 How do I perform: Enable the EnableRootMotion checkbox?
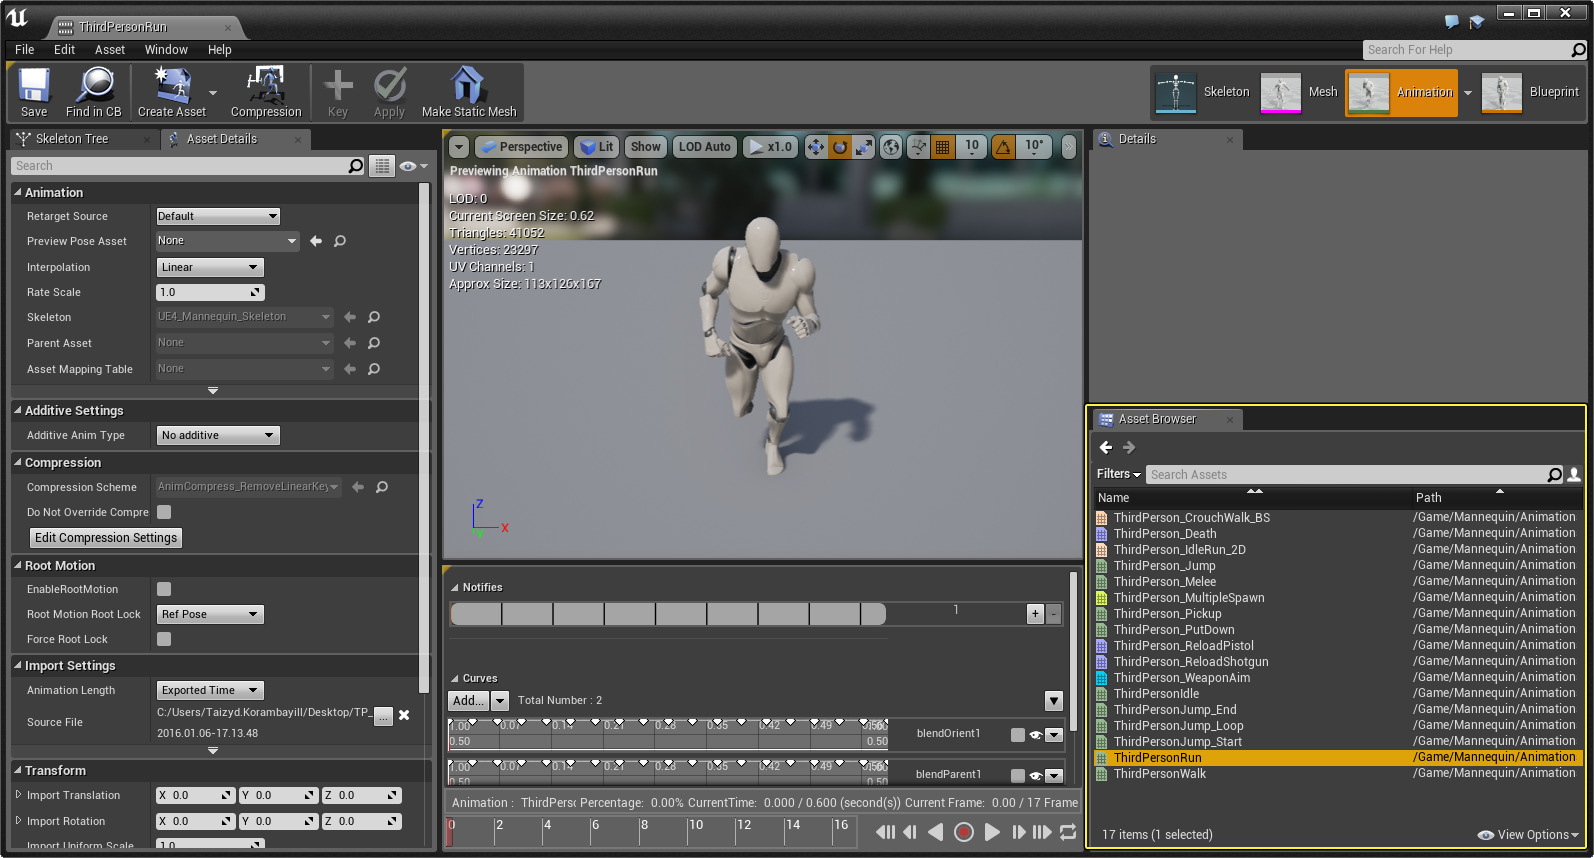pos(164,589)
